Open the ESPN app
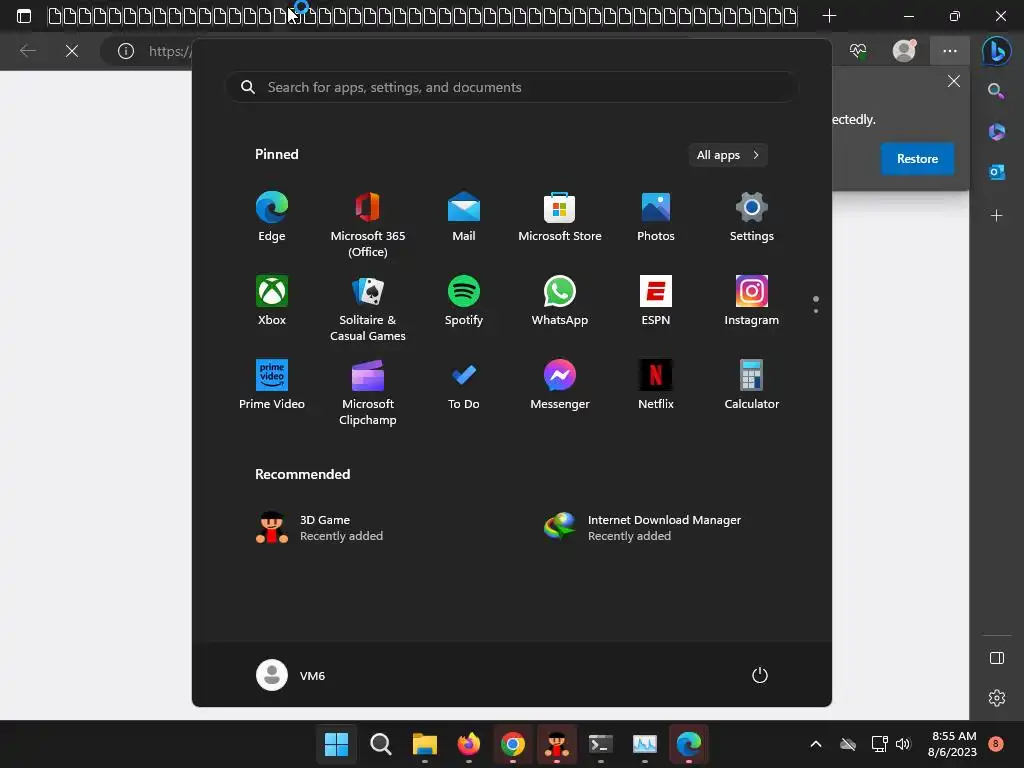 pyautogui.click(x=656, y=300)
